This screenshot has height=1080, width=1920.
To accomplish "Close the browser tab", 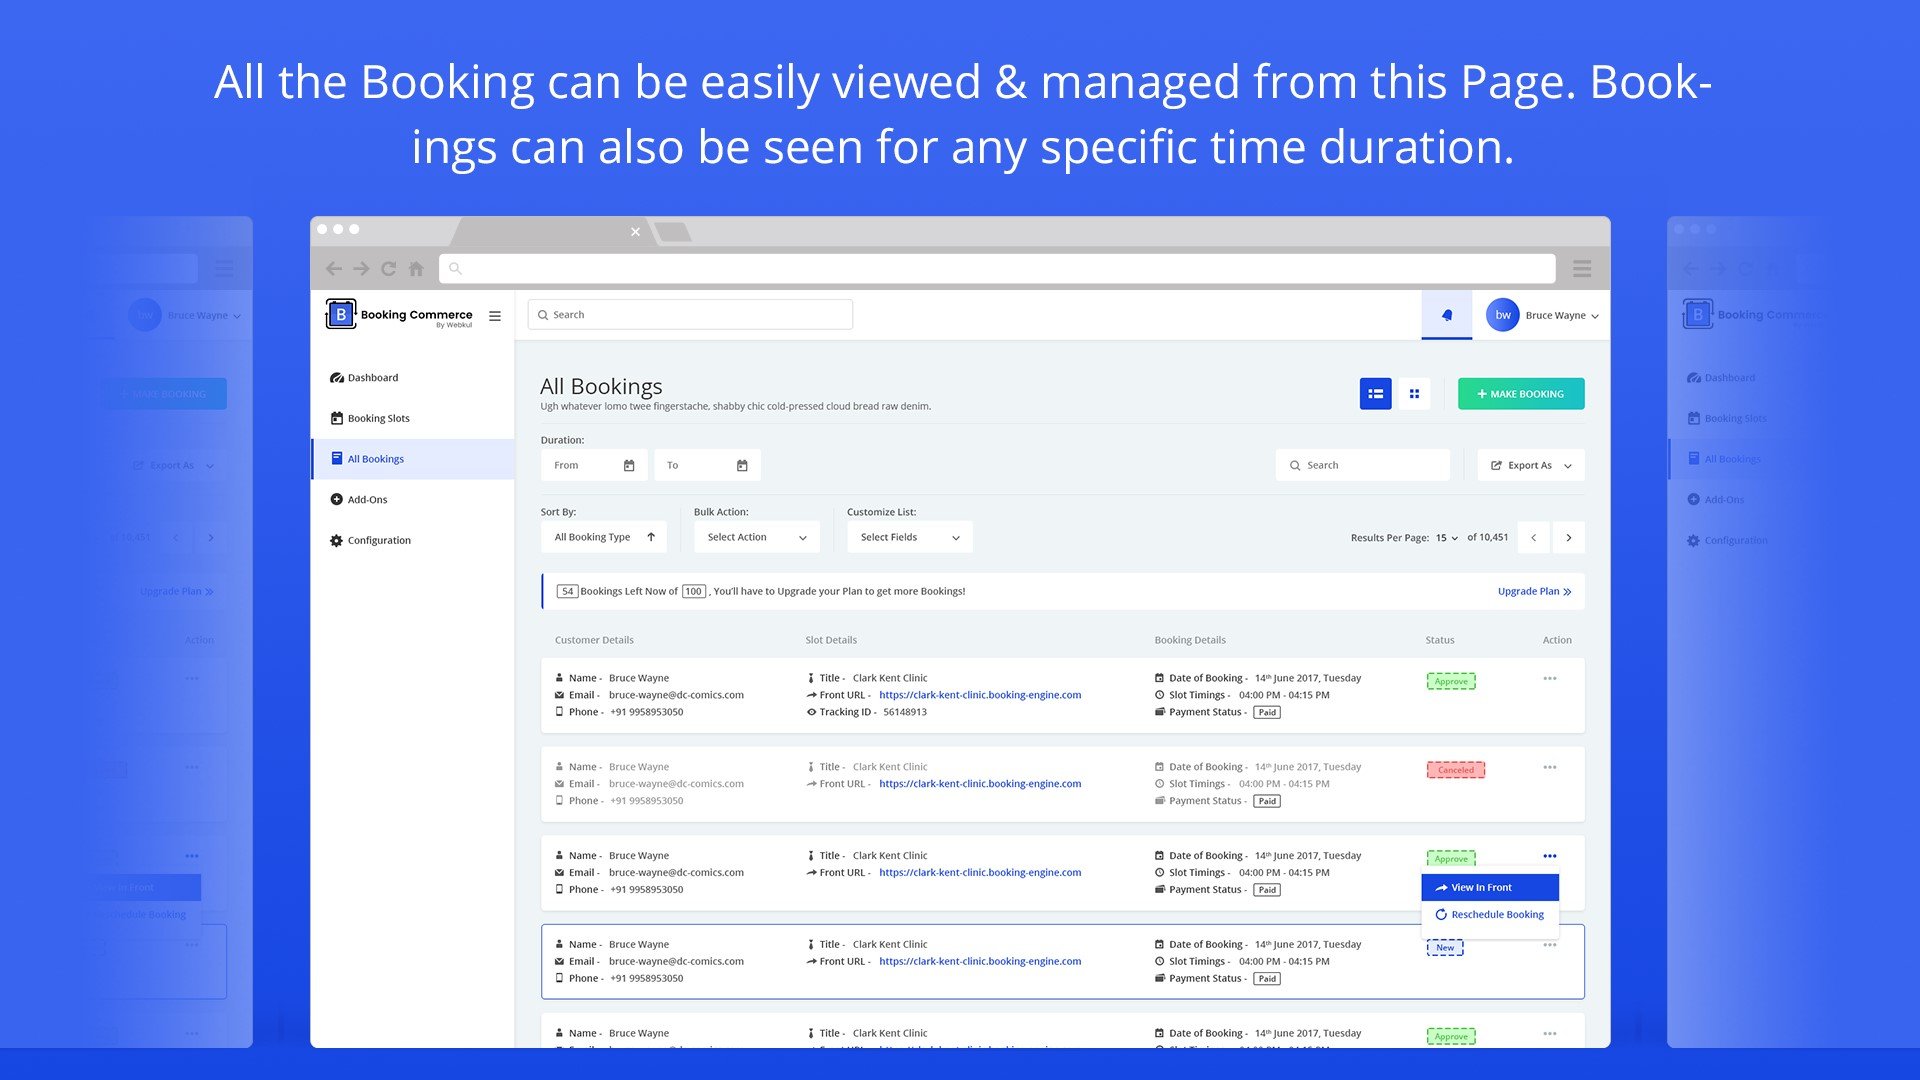I will click(635, 232).
